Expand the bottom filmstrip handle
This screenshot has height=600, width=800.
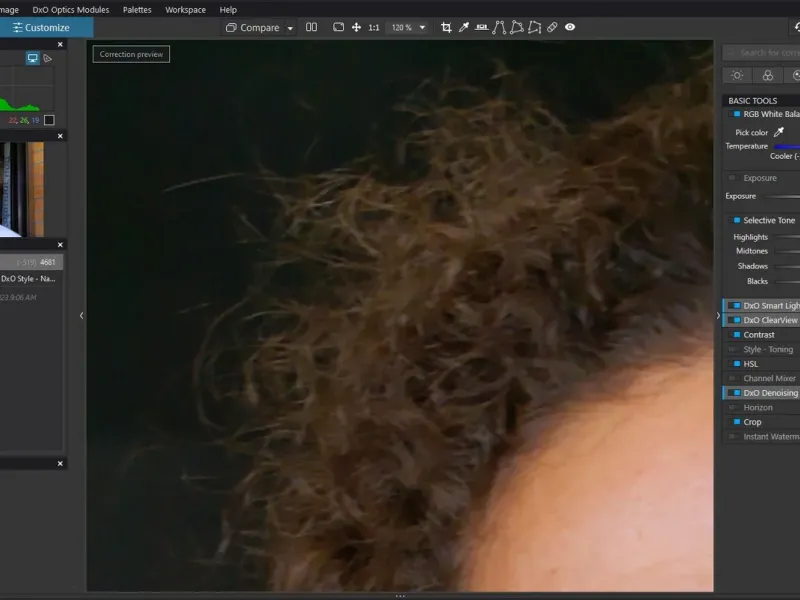[x=400, y=595]
